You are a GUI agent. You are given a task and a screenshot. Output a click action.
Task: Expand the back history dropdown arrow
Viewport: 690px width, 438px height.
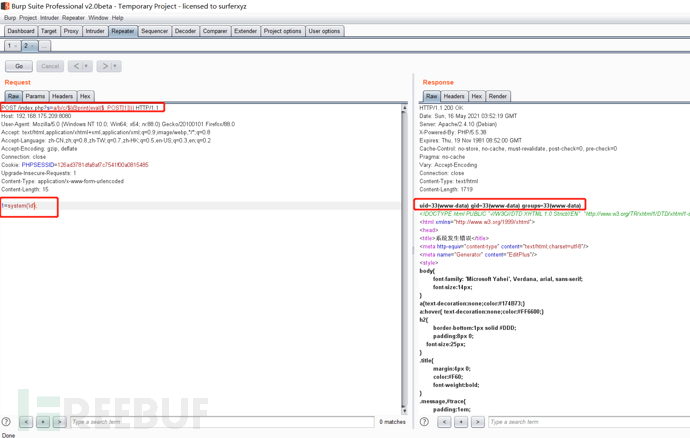[87, 66]
